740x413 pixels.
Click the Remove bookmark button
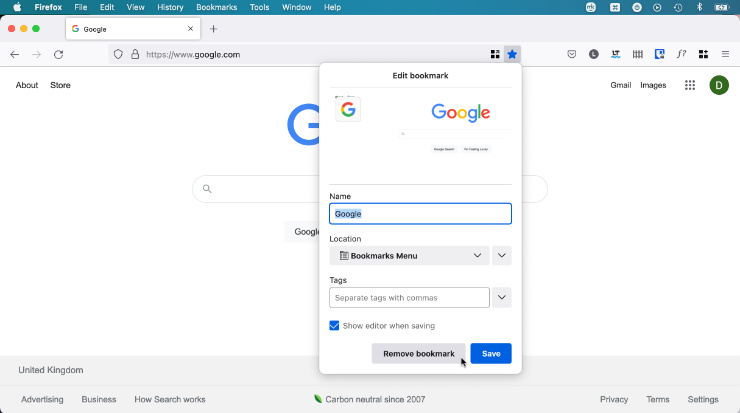(419, 354)
